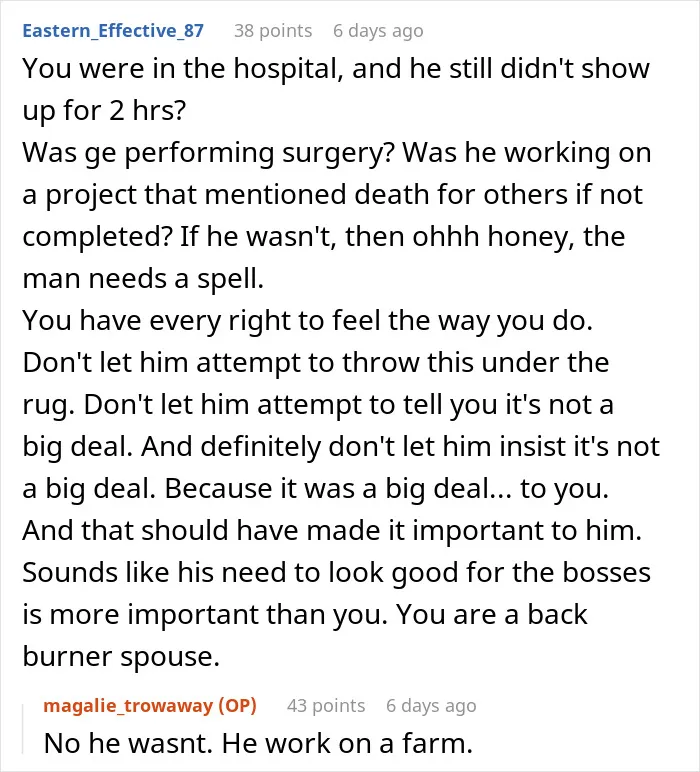Click 'Don't let him attempt to throw this' line
Screen dimensions: 700x772
click(x=316, y=363)
